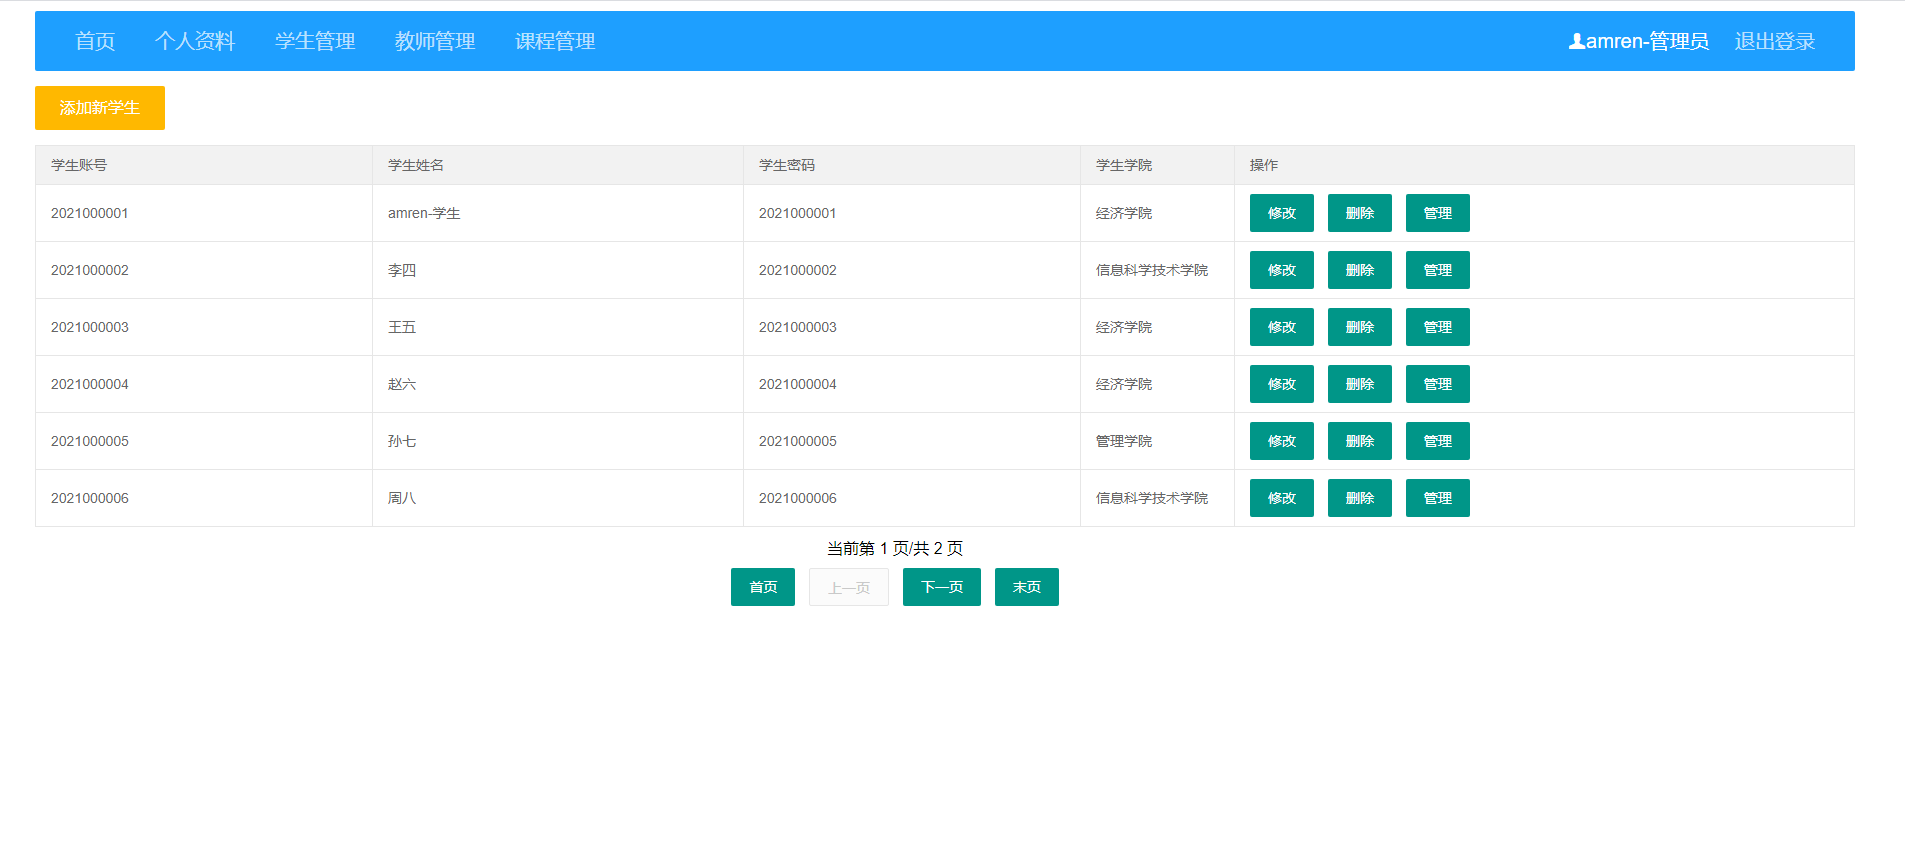Click 修改 for student 2021000001
Screen dimensions: 1905x846
coord(1282,213)
